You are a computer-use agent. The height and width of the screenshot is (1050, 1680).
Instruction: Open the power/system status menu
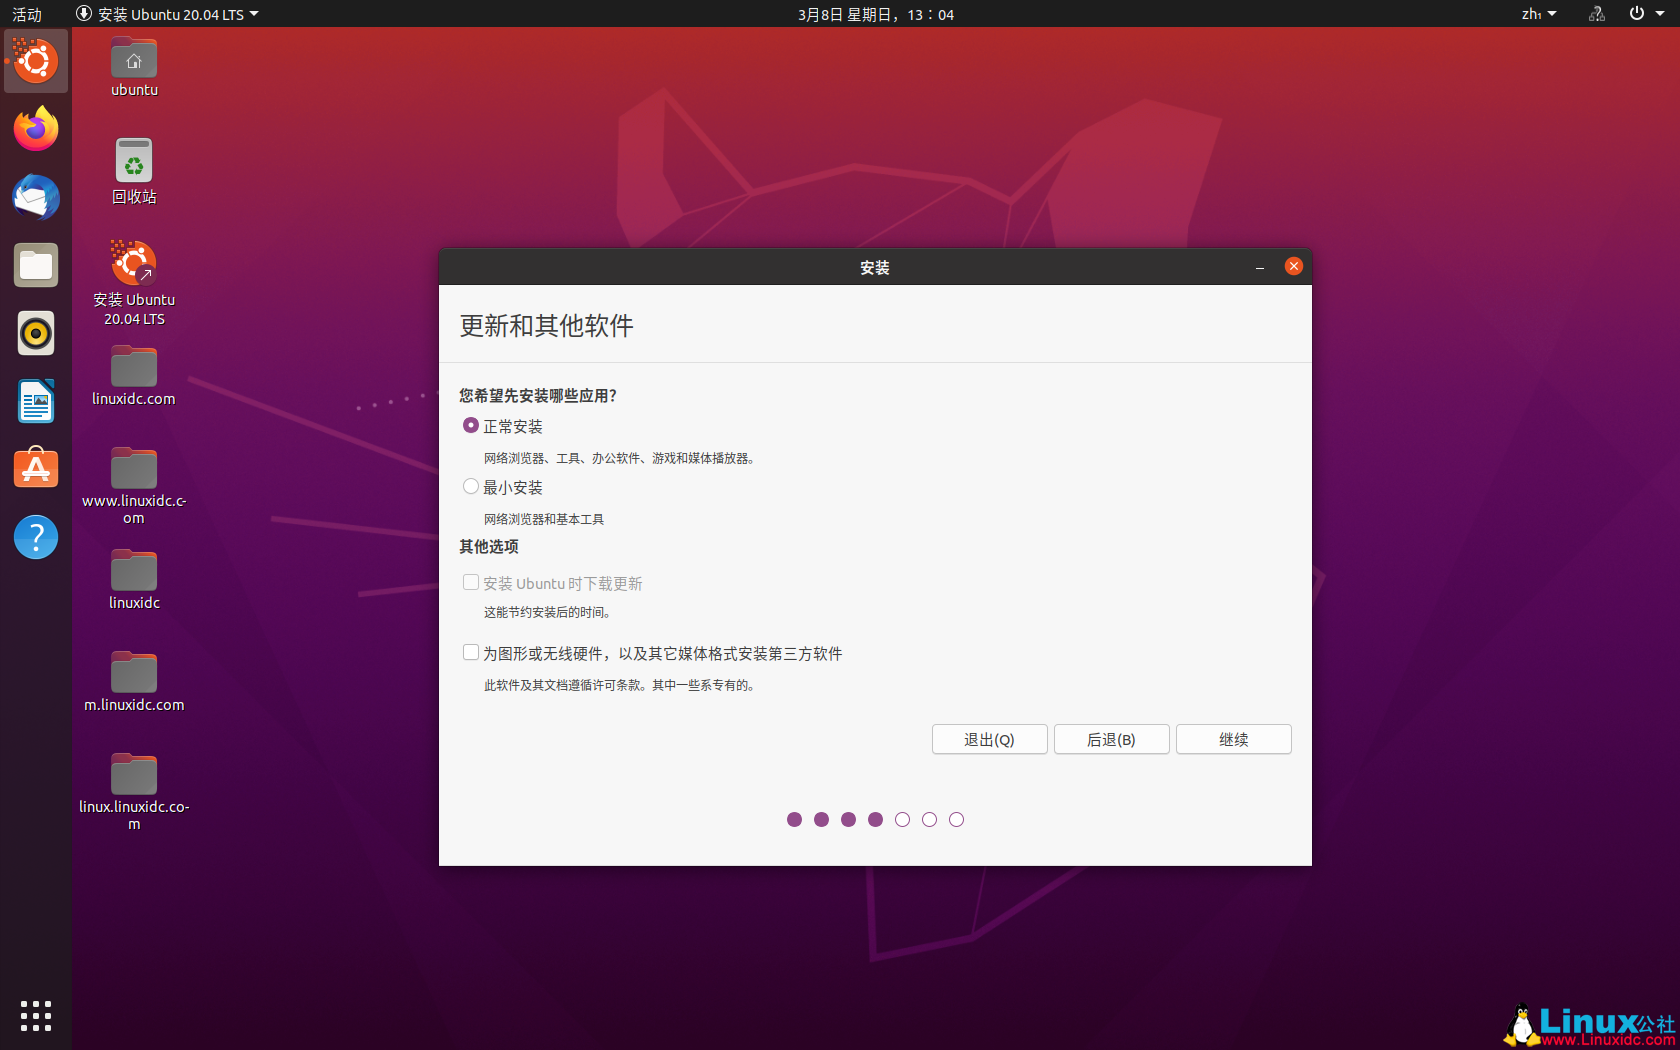pos(1637,14)
